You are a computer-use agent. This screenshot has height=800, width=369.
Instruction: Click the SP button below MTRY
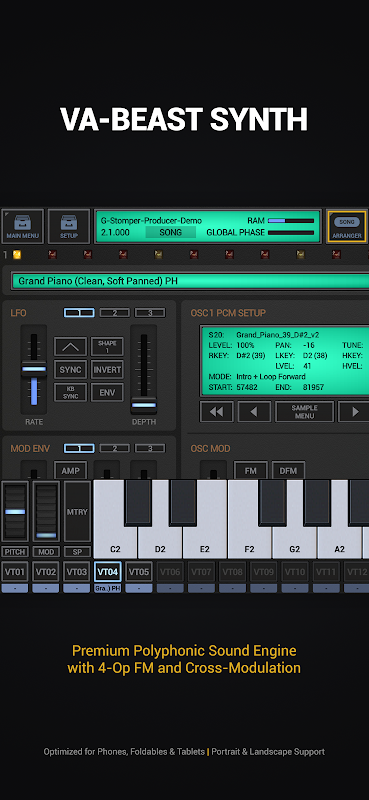point(78,552)
